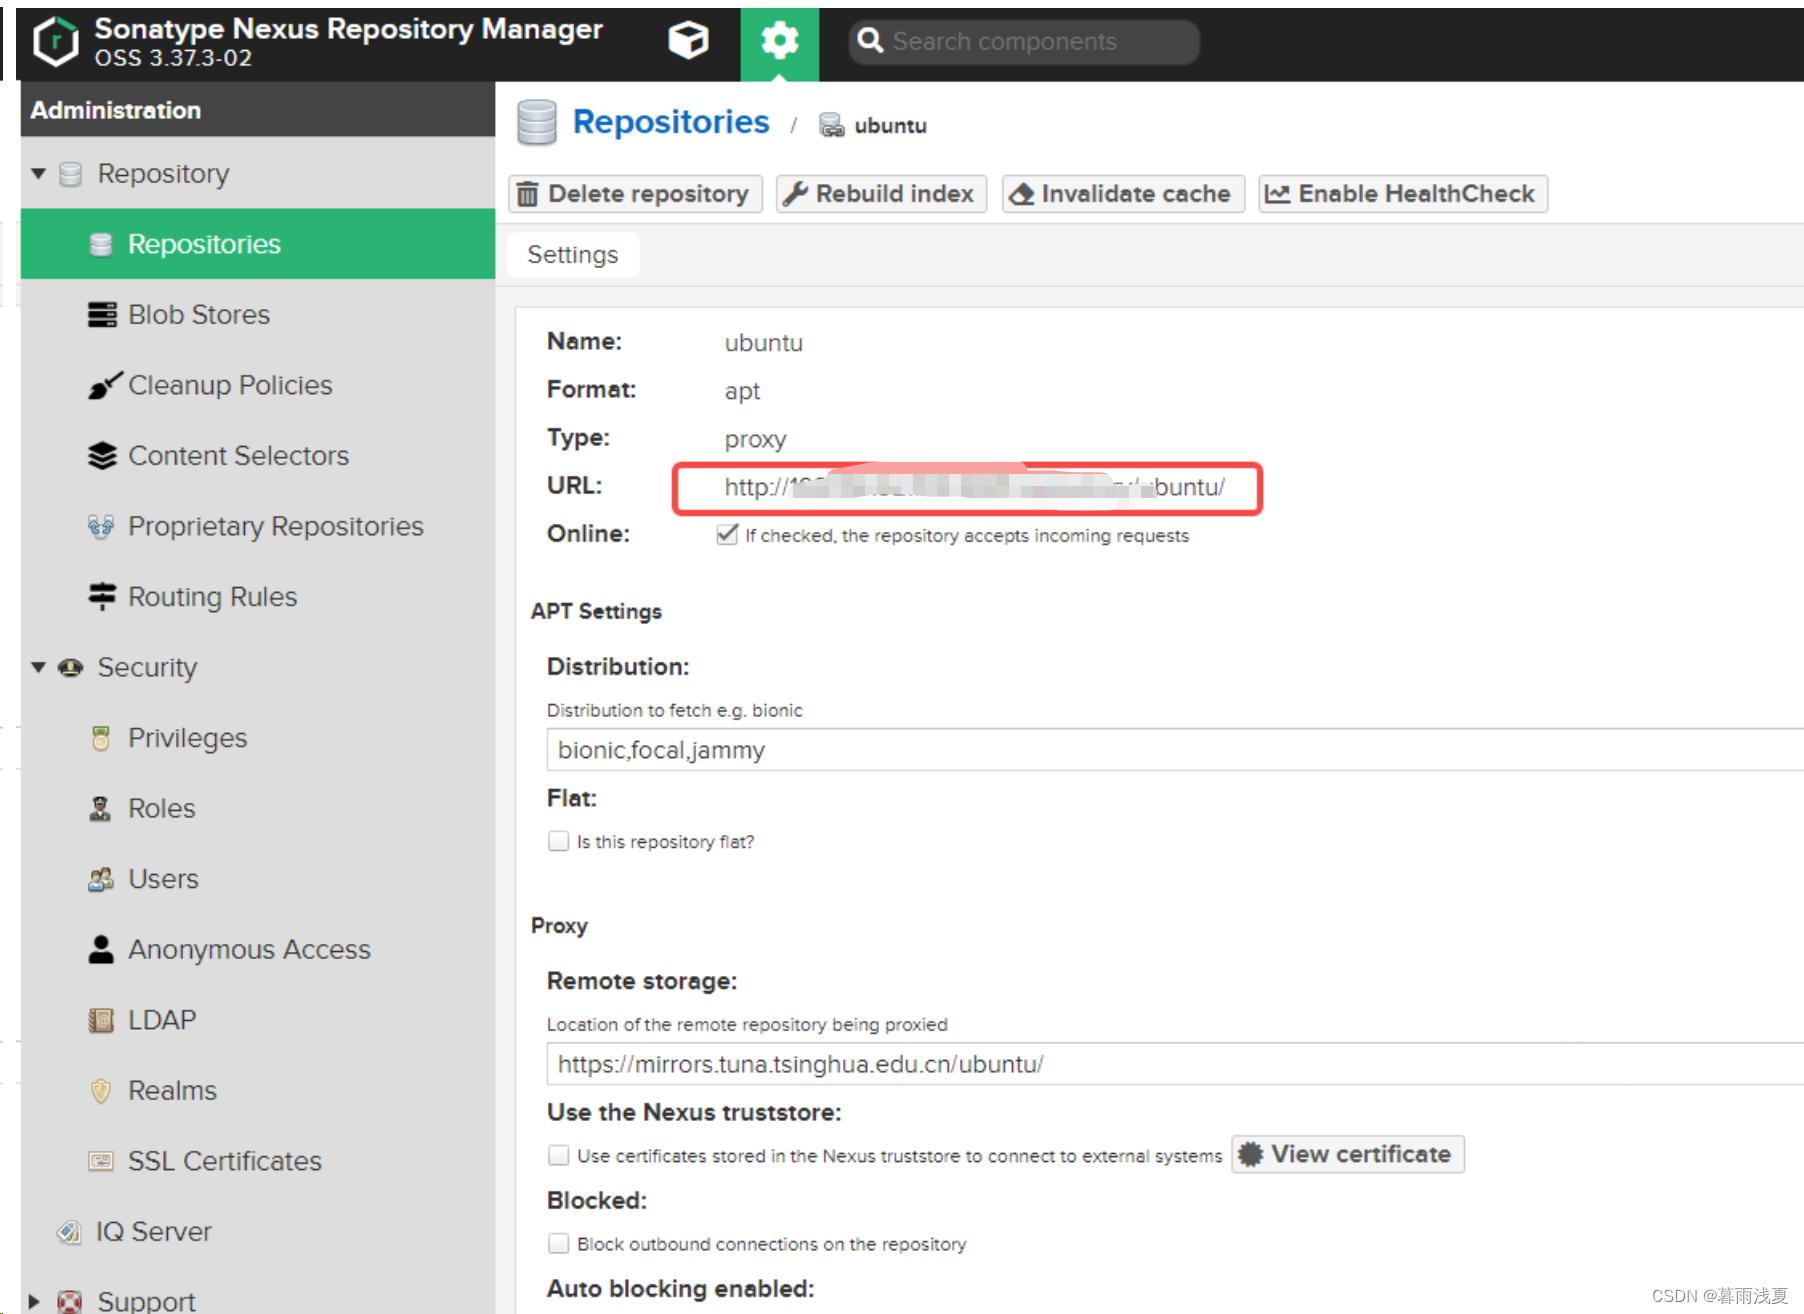Image resolution: width=1804 pixels, height=1314 pixels.
Task: Click the Invalidate cache button
Action: coord(1122,194)
